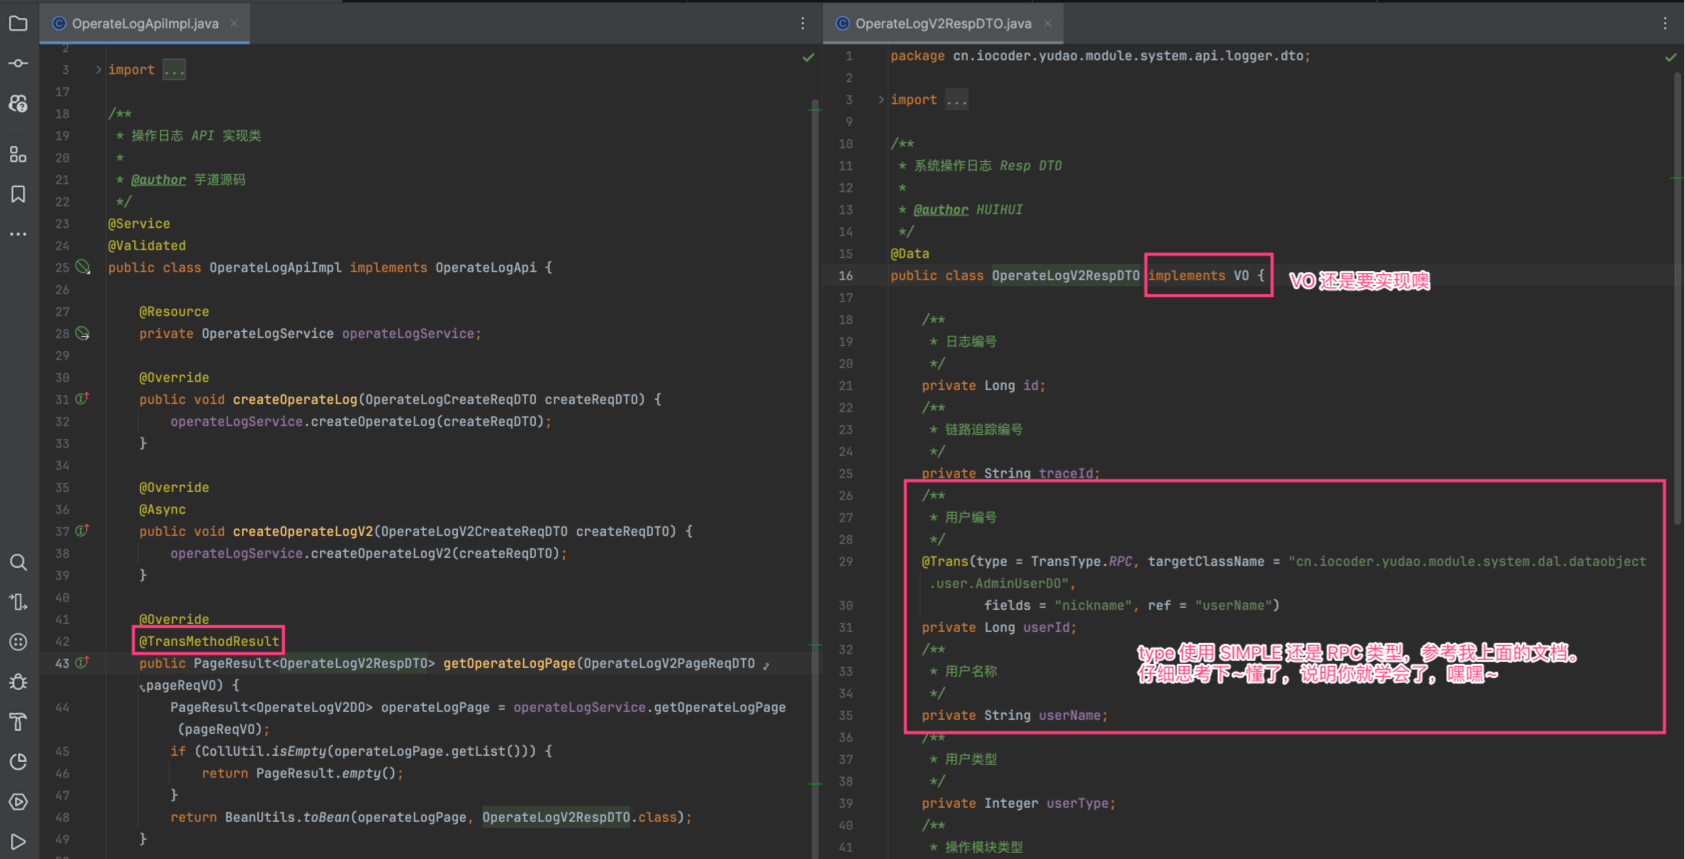The width and height of the screenshot is (1685, 859).
Task: Open the Debug bug icon panel
Action: (x=18, y=682)
